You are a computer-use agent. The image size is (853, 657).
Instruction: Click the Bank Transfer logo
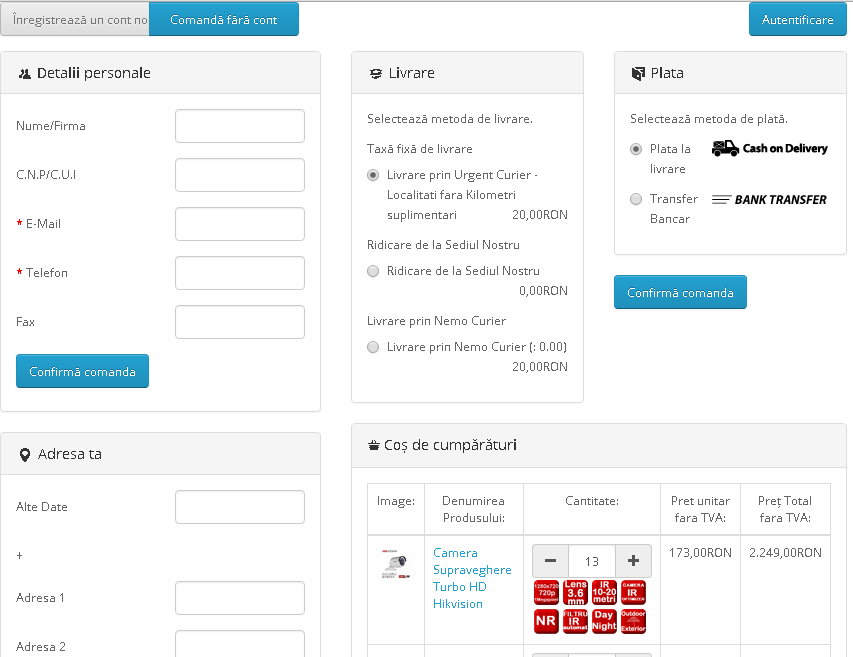coord(769,199)
